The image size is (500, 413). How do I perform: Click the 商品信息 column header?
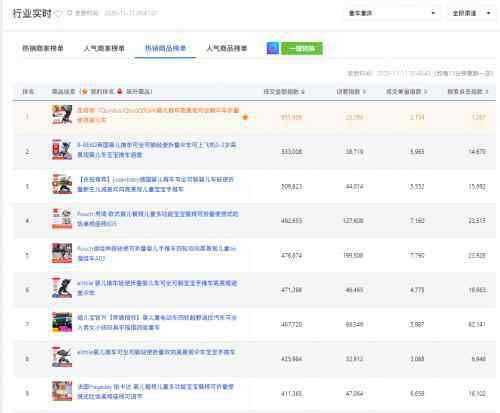coord(63,91)
